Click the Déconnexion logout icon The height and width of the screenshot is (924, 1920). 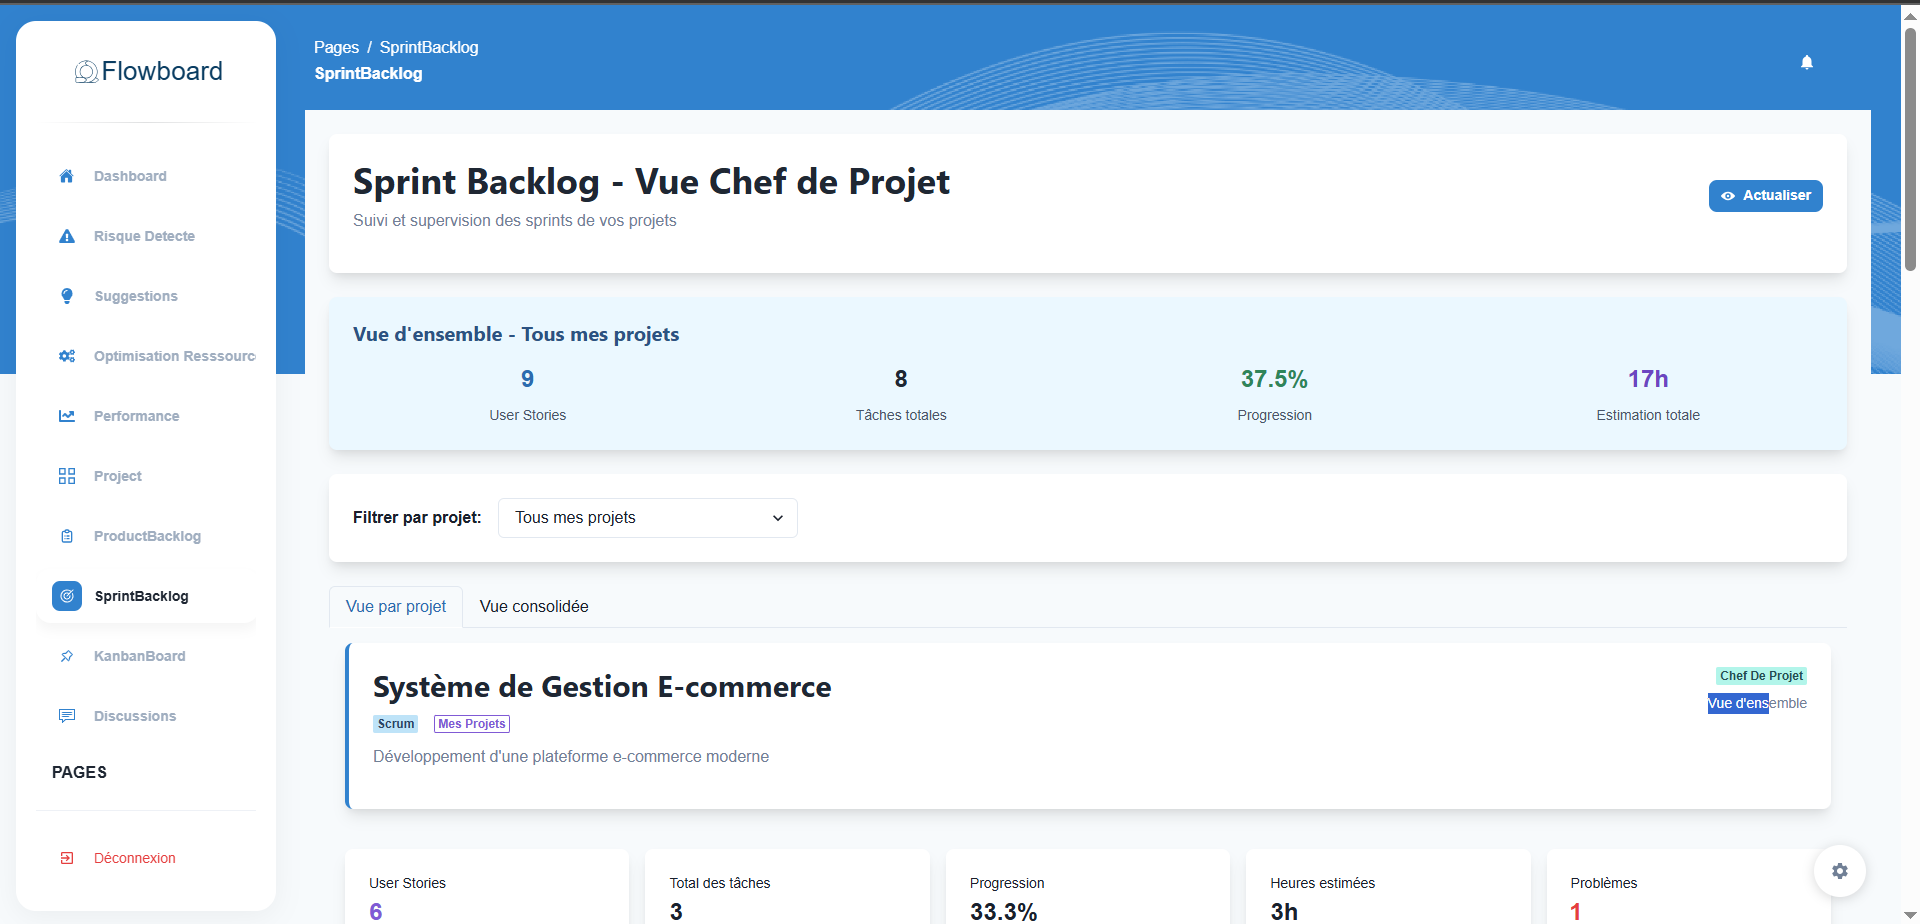click(x=67, y=858)
